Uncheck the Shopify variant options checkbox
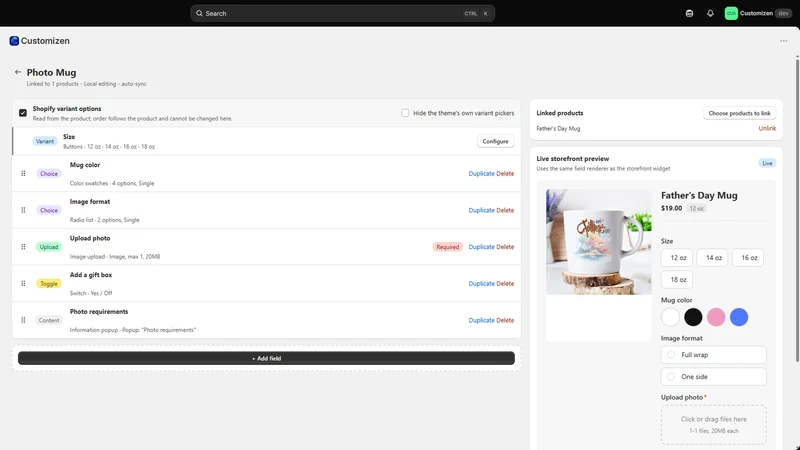This screenshot has width=800, height=450. pyautogui.click(x=23, y=113)
